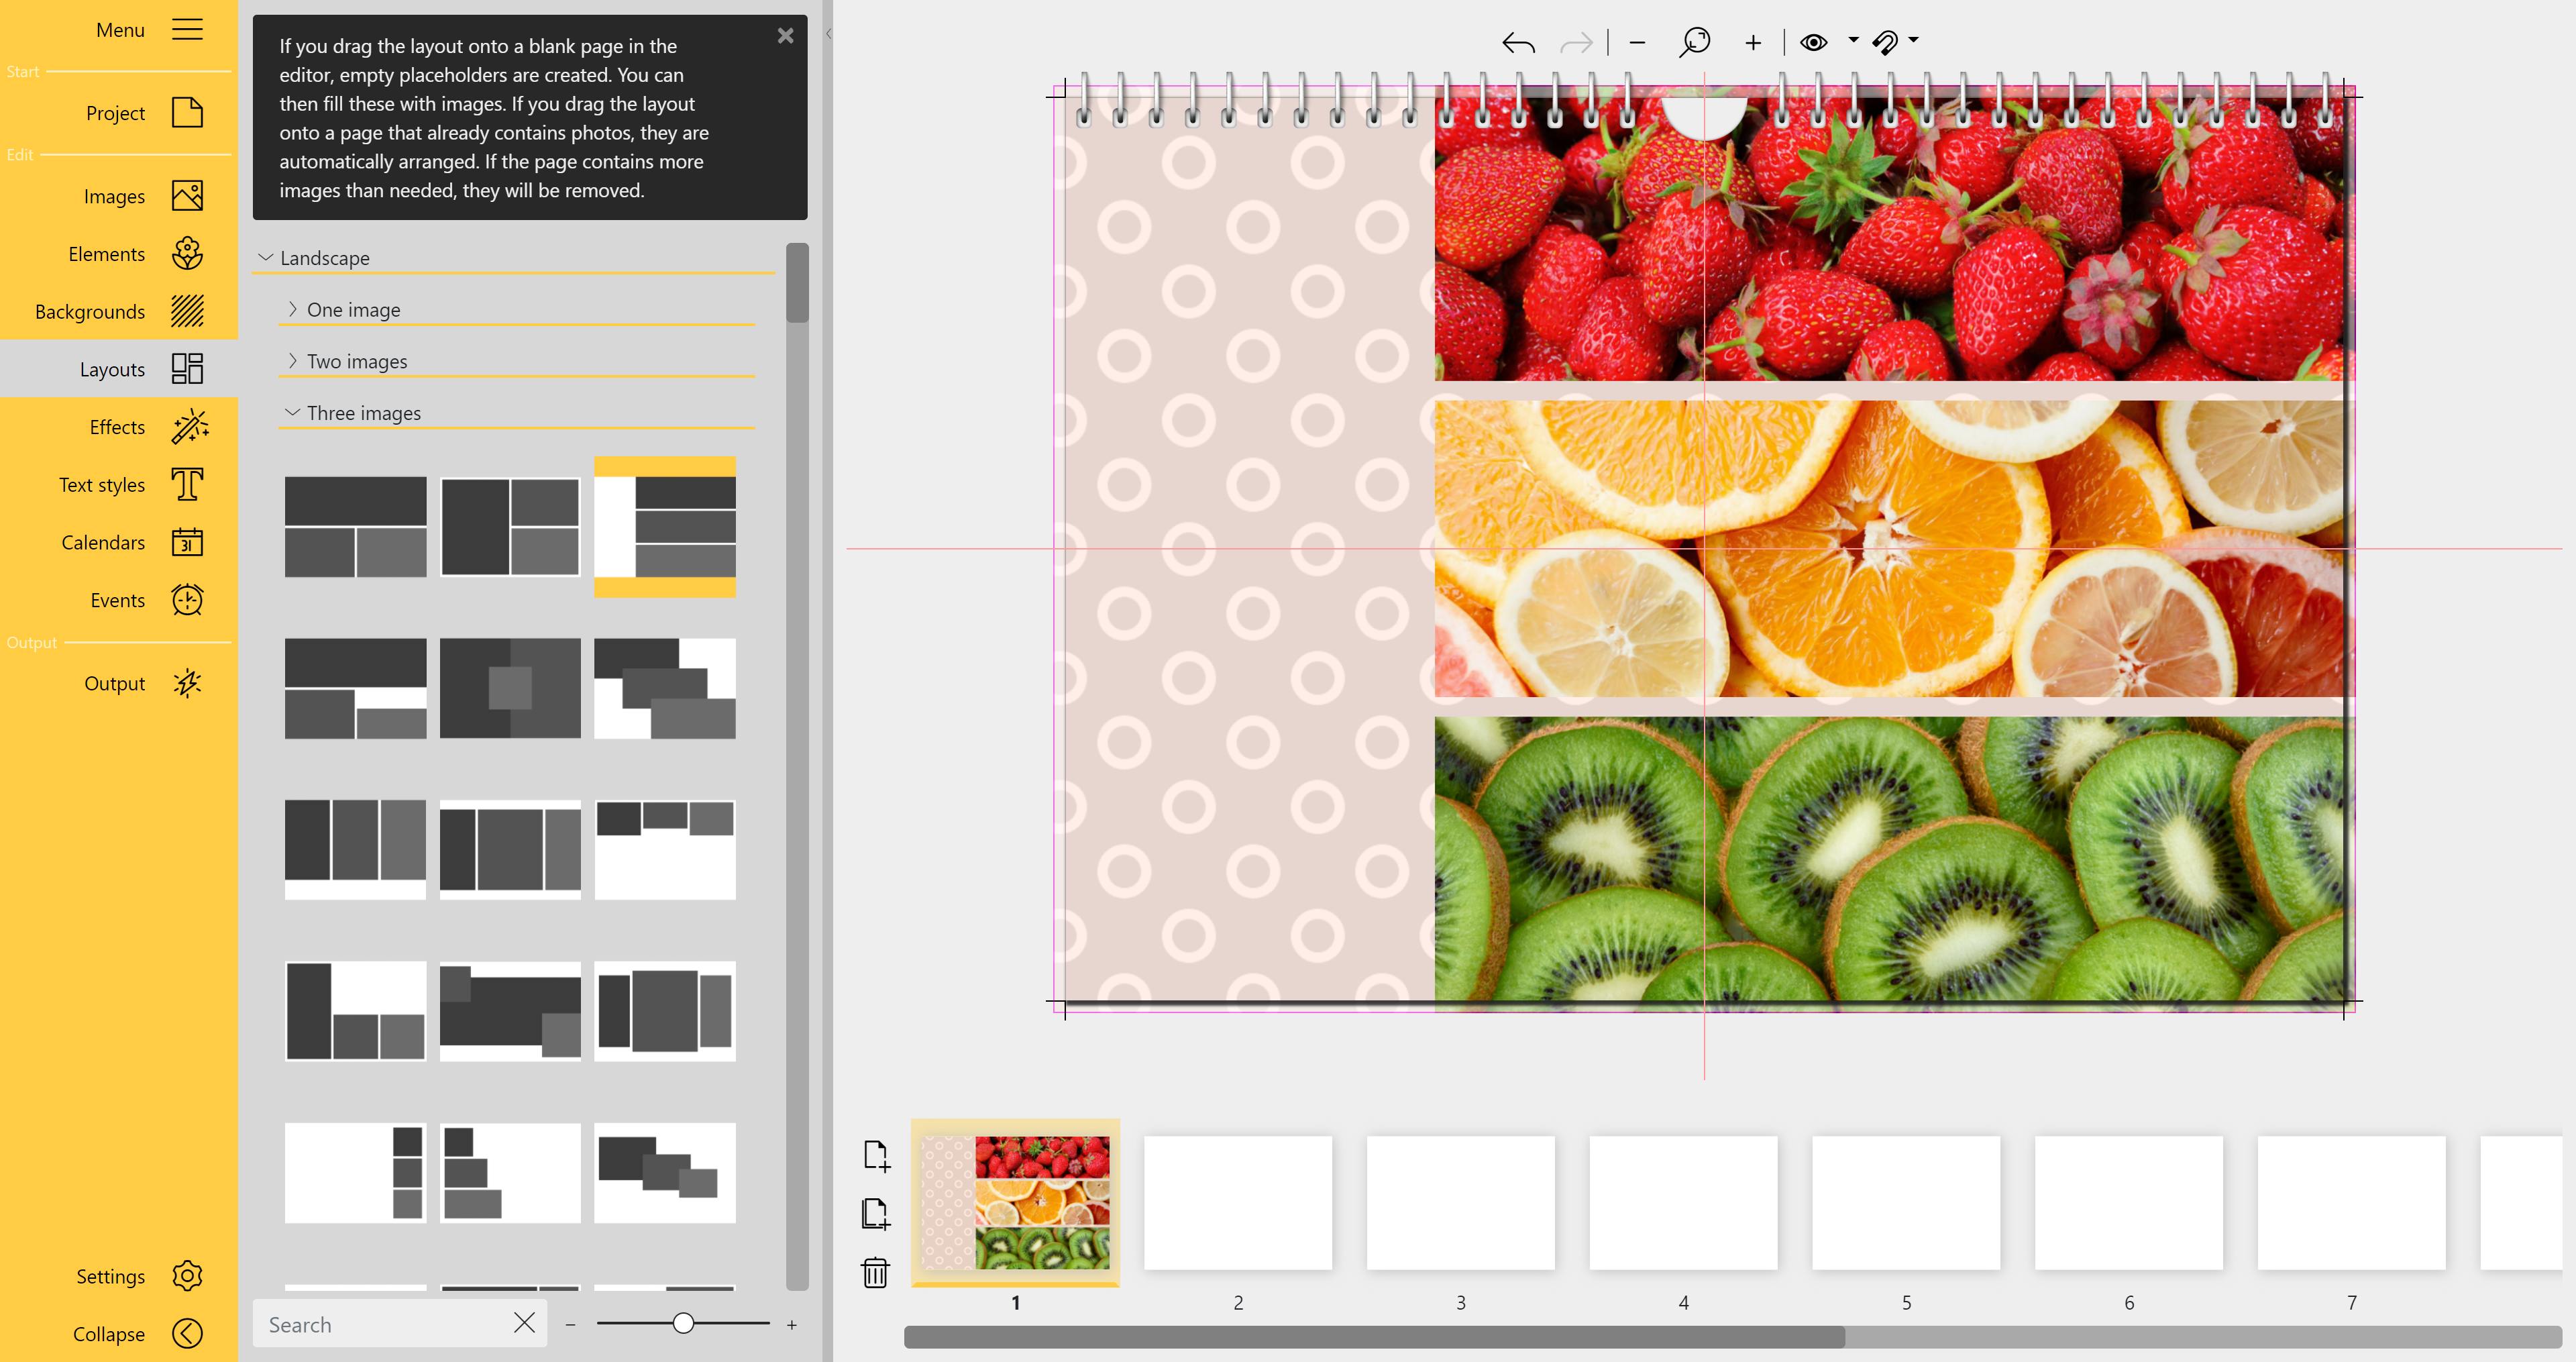This screenshot has height=1362, width=2576.
Task: Click the Project tab
Action: point(121,111)
